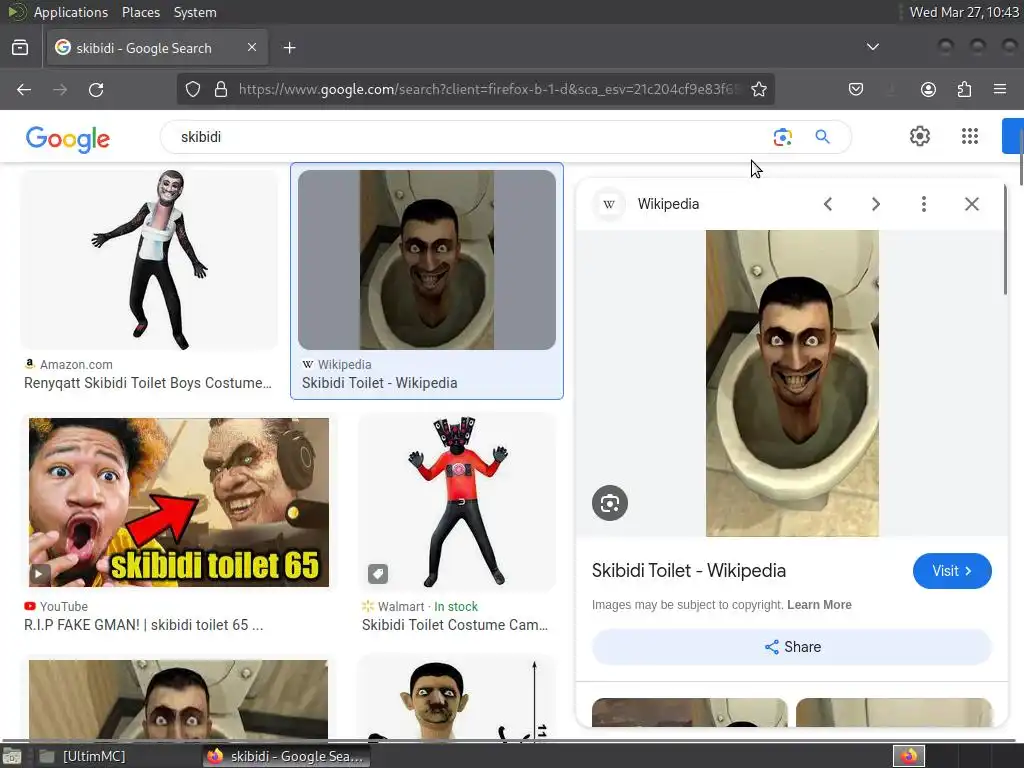Show next image in preview panel
The width and height of the screenshot is (1024, 768).
click(876, 204)
